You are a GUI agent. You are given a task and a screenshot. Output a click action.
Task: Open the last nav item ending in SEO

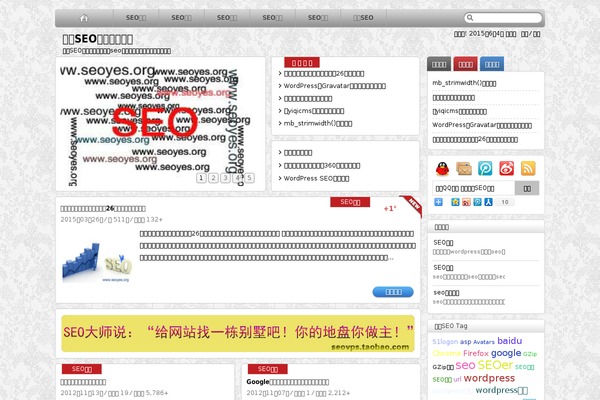[x=363, y=18]
